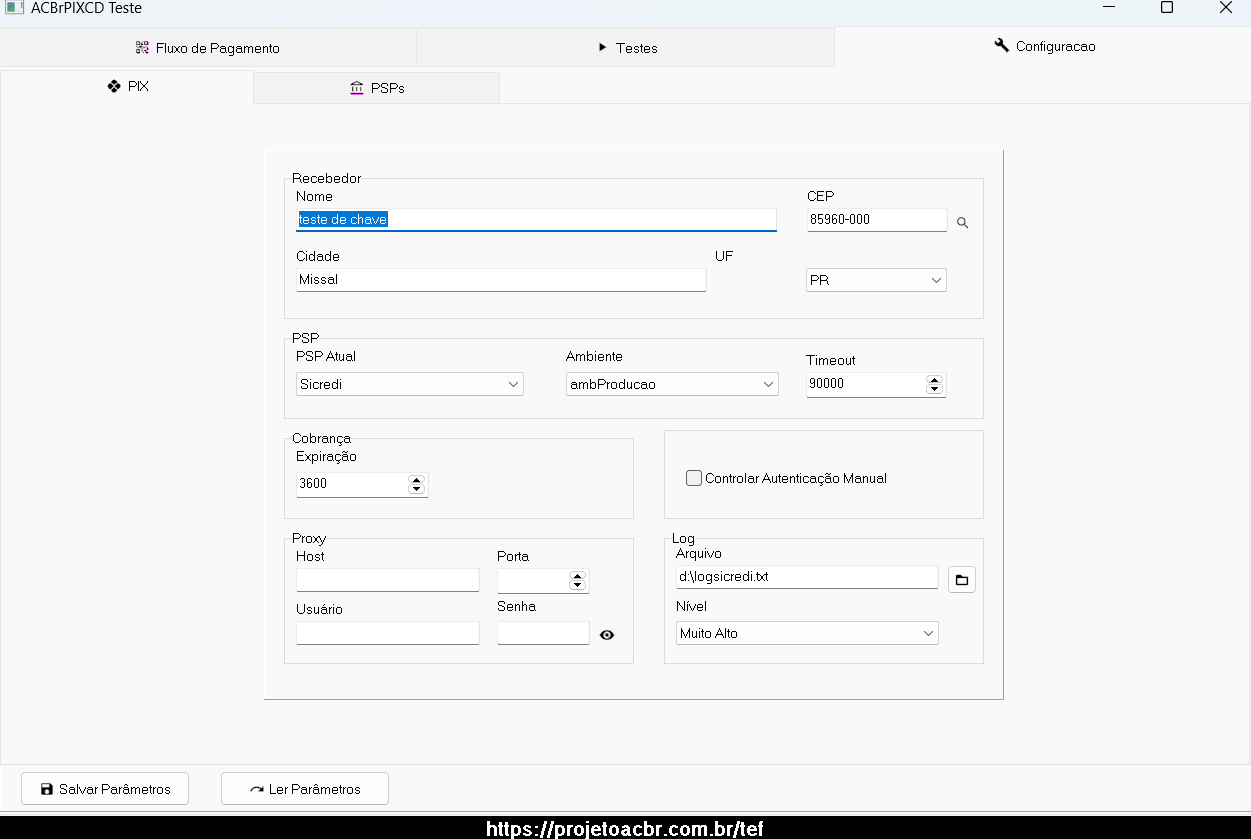Enable Controlar Autenticação Manual checkbox

click(694, 478)
